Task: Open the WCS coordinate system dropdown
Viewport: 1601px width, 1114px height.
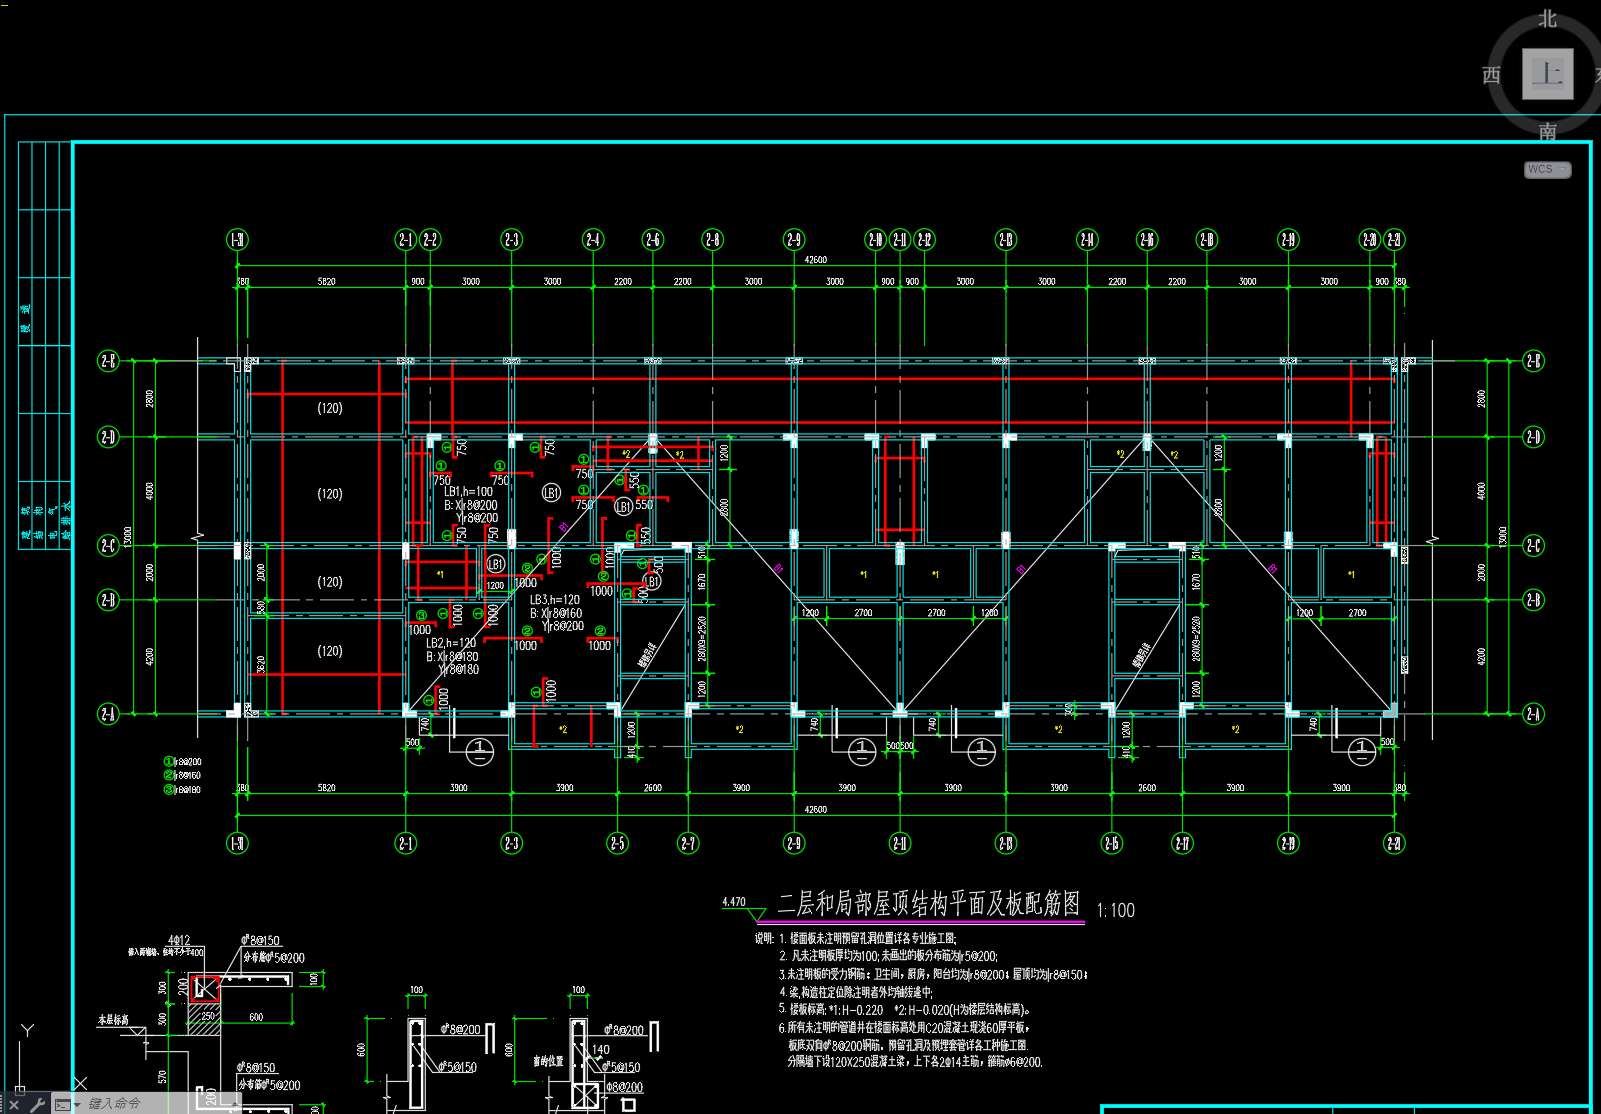Action: pos(1547,169)
